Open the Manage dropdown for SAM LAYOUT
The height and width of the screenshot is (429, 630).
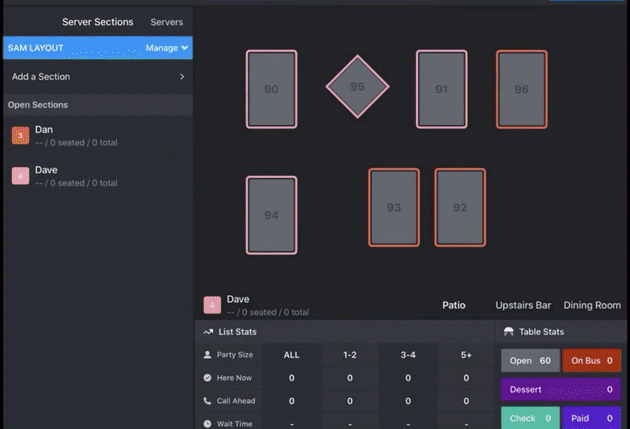[x=166, y=48]
